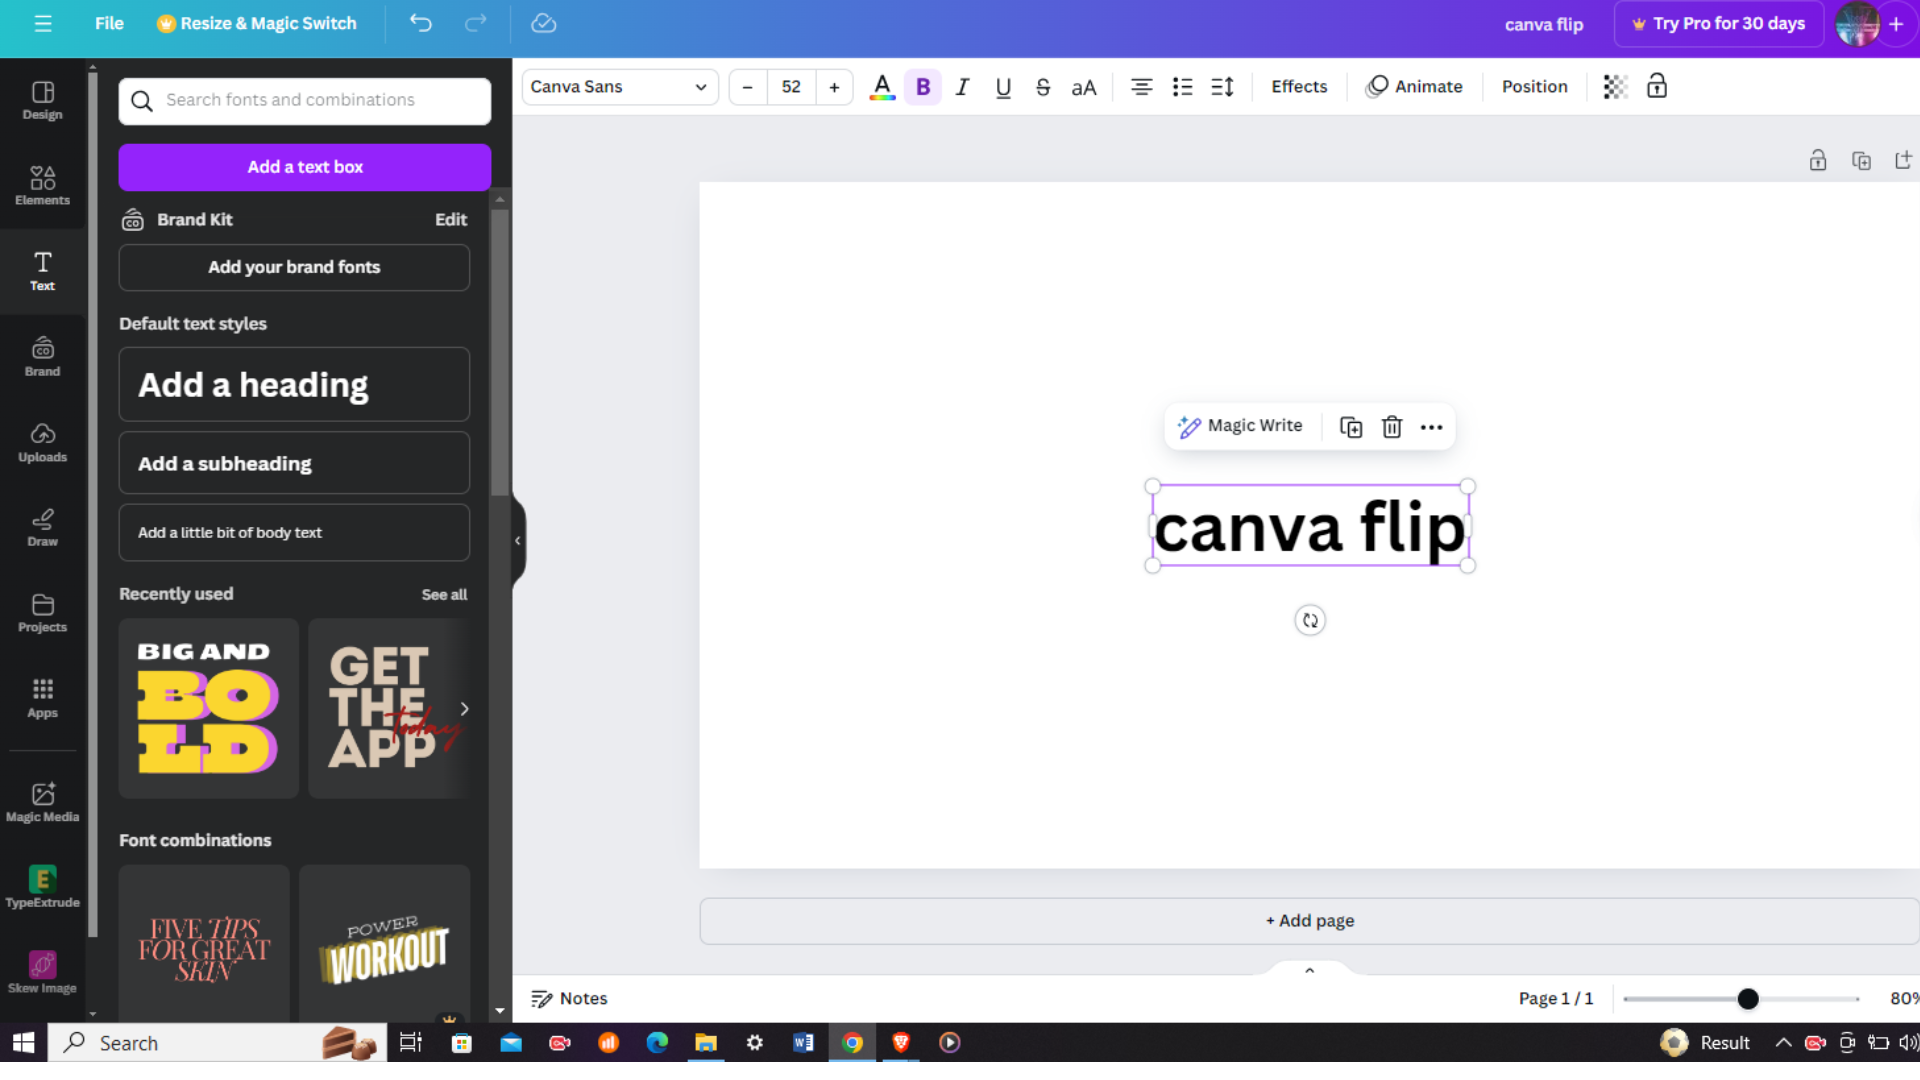Toggle strikethrough formatting
1920x1080 pixels.
click(x=1043, y=87)
